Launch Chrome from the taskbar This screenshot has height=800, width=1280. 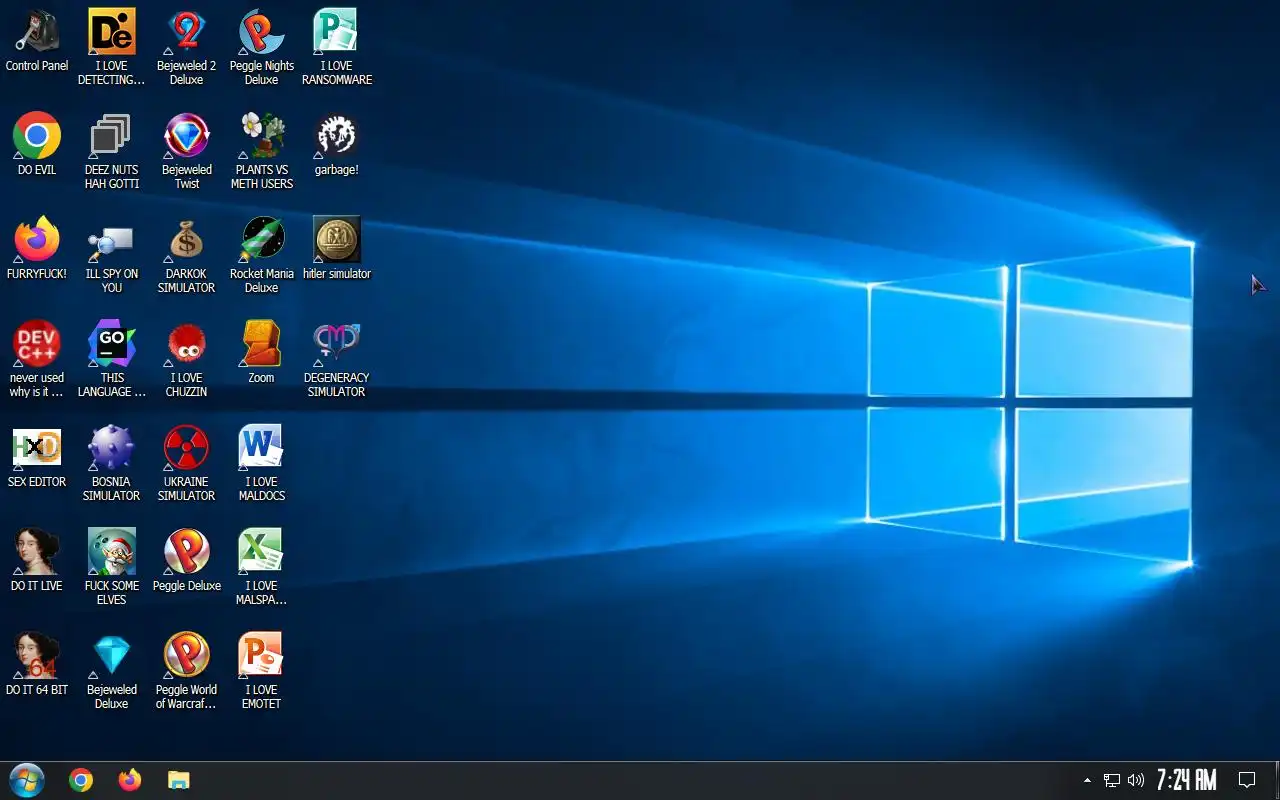click(x=81, y=780)
